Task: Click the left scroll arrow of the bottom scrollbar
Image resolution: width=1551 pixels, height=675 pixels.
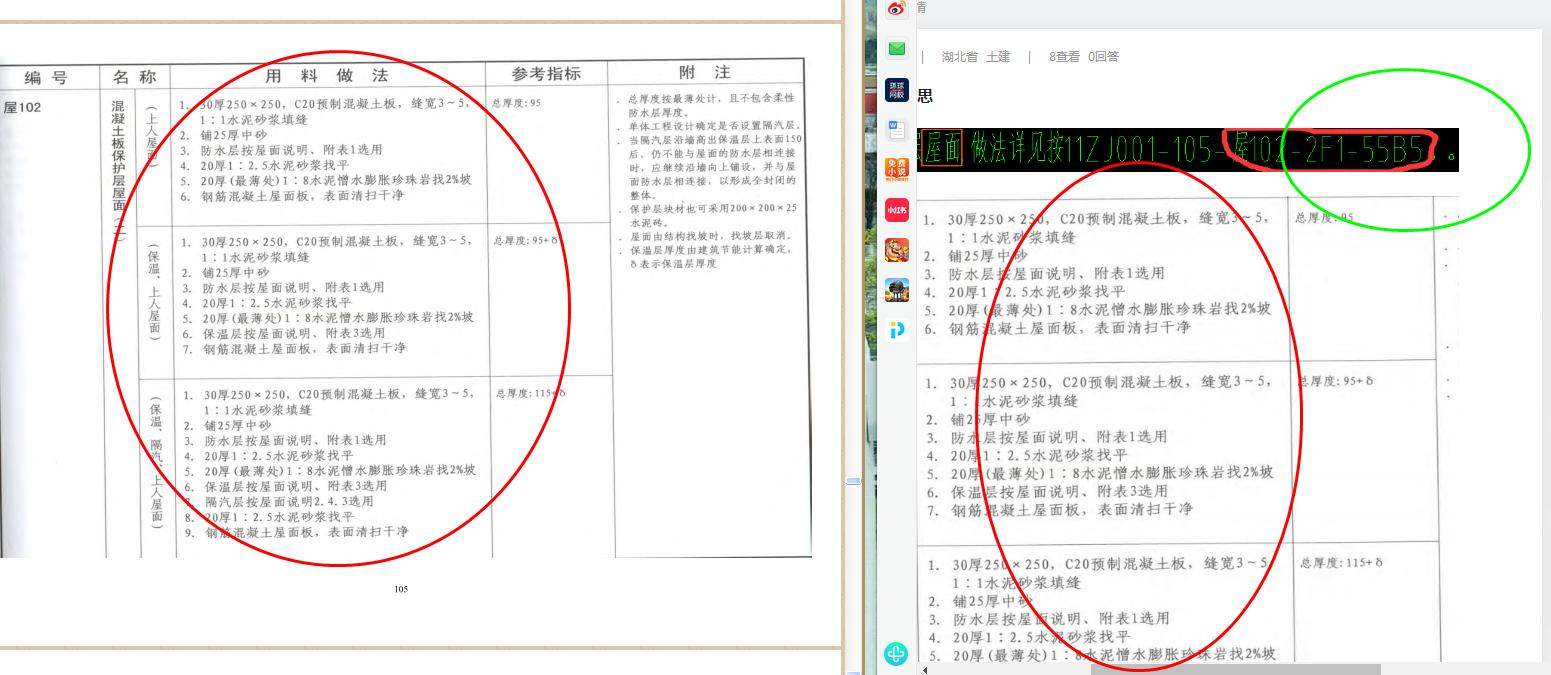Action: pos(924,670)
